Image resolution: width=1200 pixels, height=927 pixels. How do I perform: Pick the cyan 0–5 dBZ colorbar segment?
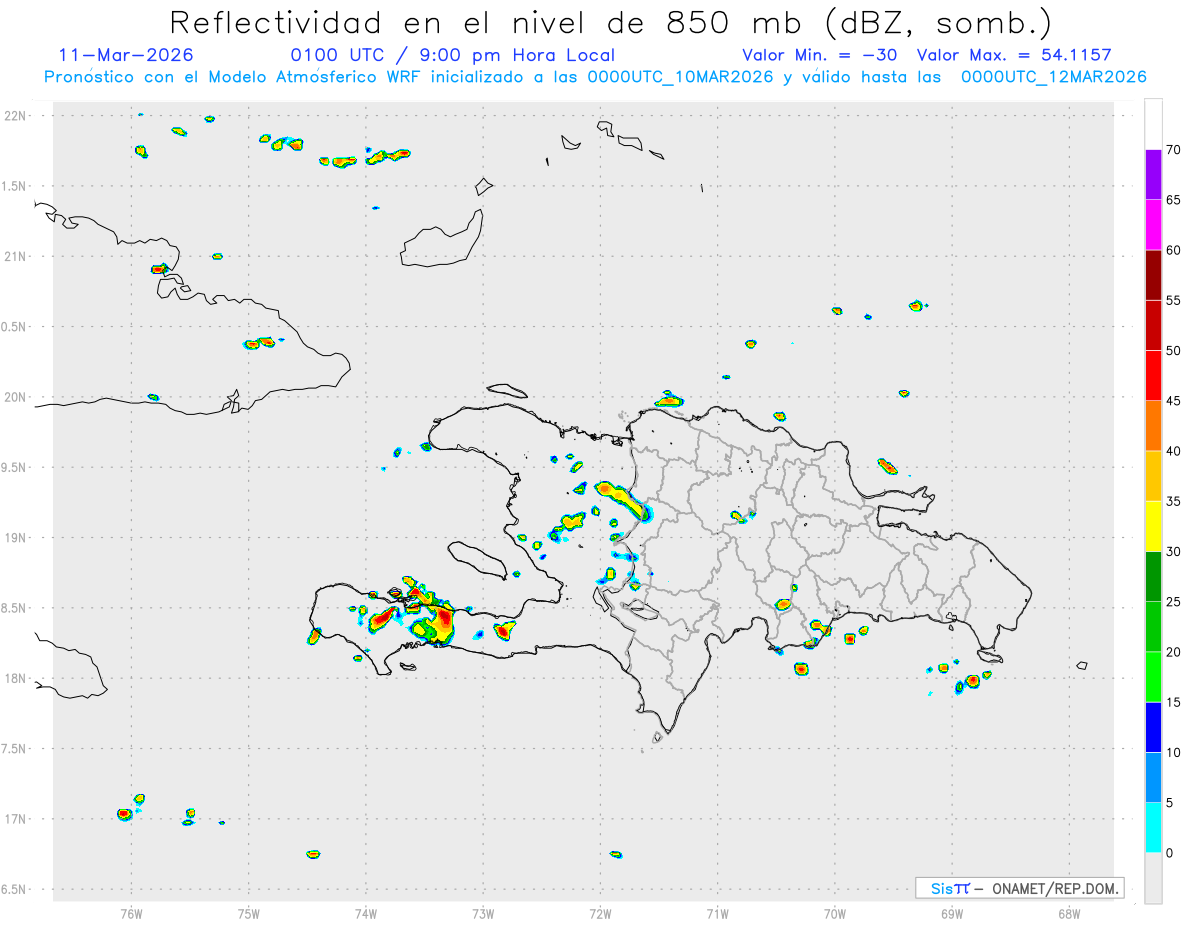click(1153, 828)
